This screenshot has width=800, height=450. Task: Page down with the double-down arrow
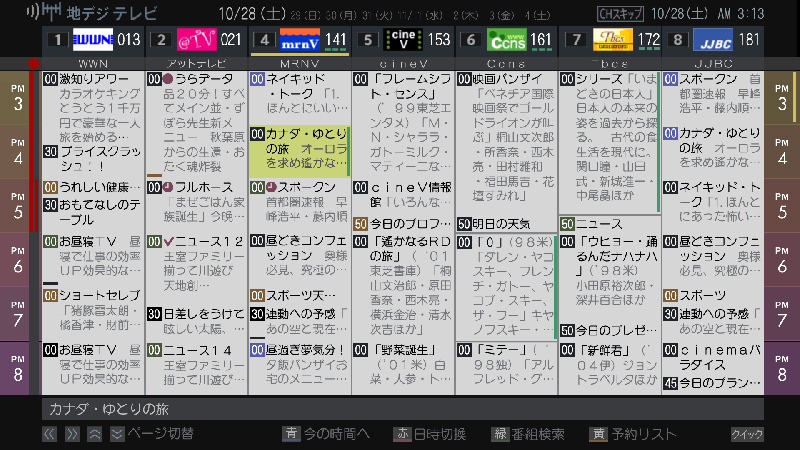point(117,434)
